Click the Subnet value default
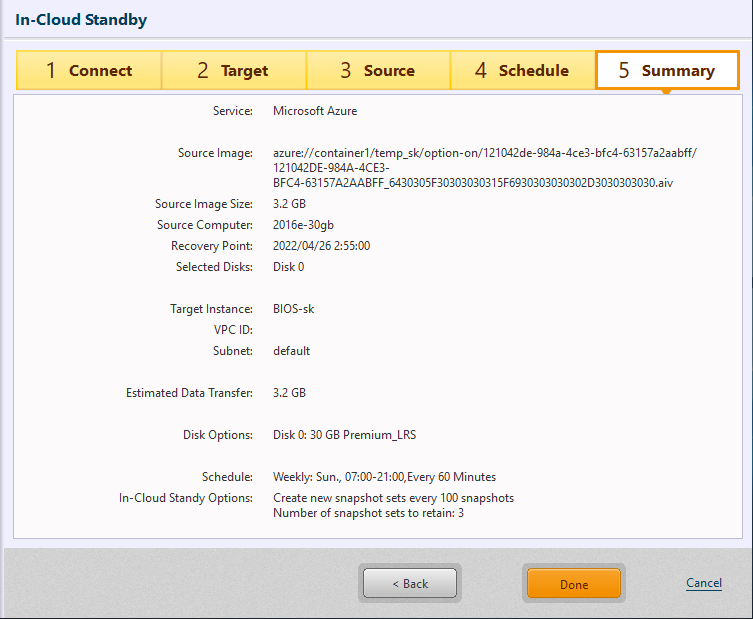753x619 pixels. 291,351
